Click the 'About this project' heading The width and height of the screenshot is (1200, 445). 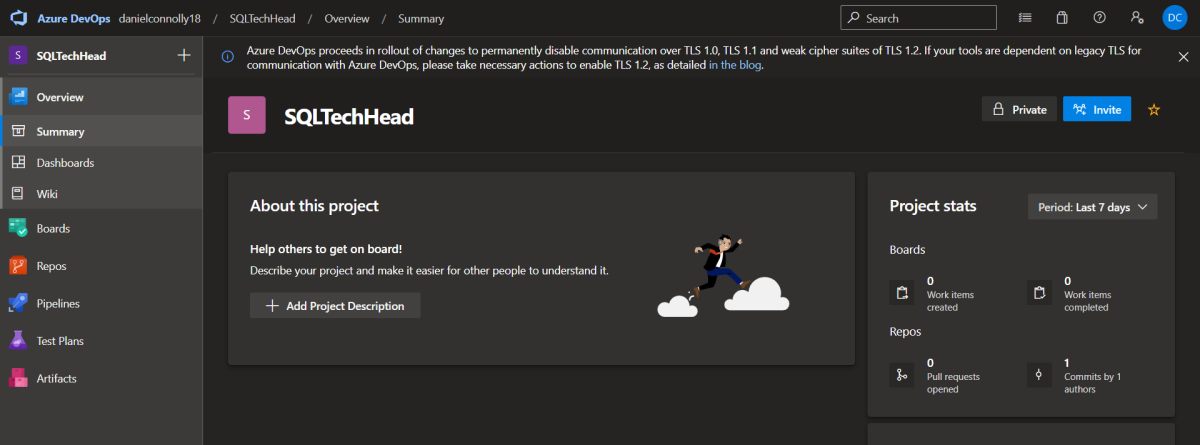point(314,206)
